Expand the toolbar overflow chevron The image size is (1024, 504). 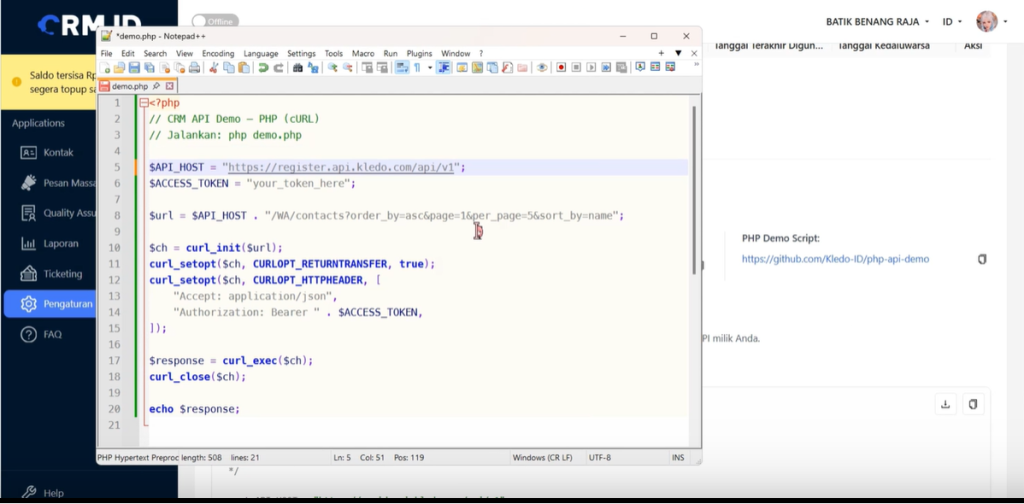pyautogui.click(x=697, y=64)
